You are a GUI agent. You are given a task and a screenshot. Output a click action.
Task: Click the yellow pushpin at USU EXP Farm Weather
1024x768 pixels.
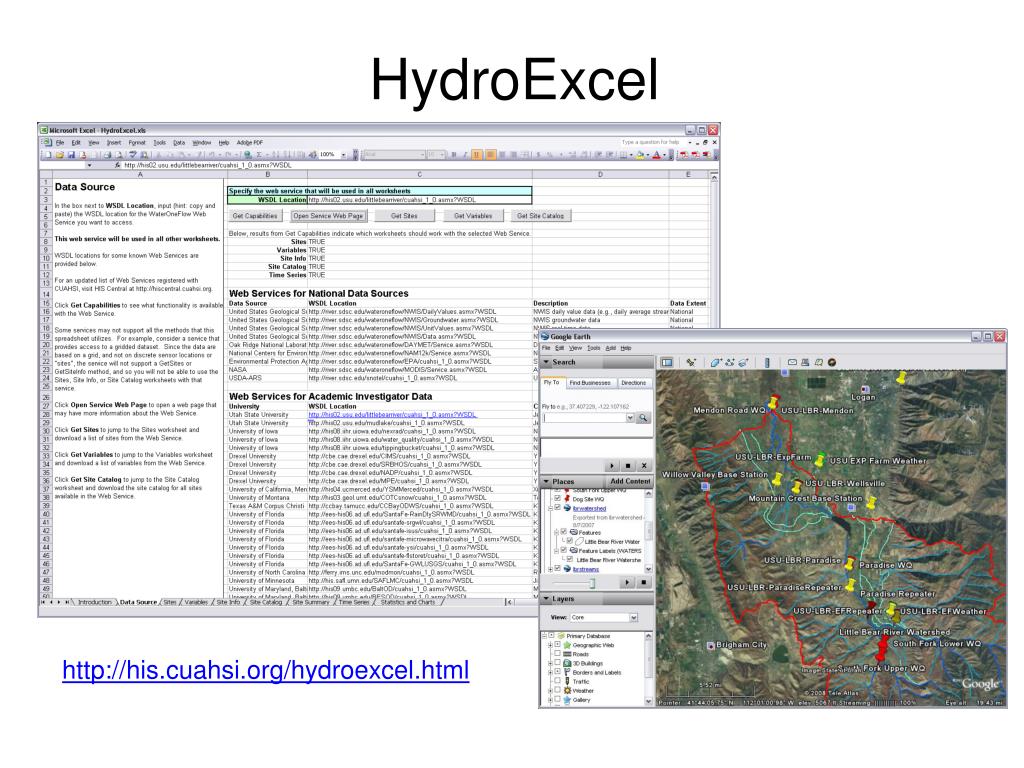[x=820, y=459]
